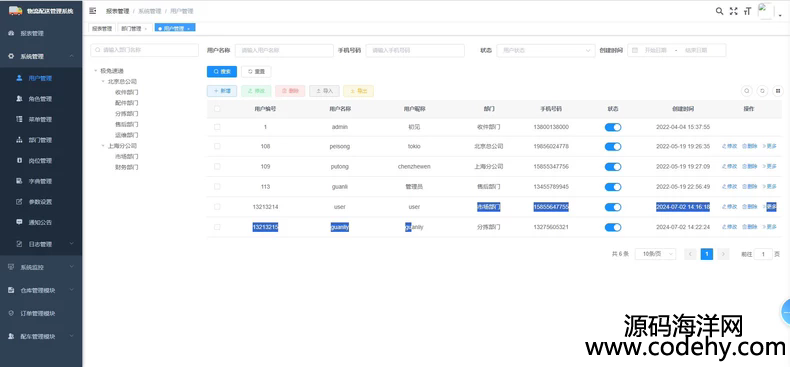This screenshot has width=790, height=367.
Task: Switch to the 部门管理 page tab
Action: (x=131, y=29)
